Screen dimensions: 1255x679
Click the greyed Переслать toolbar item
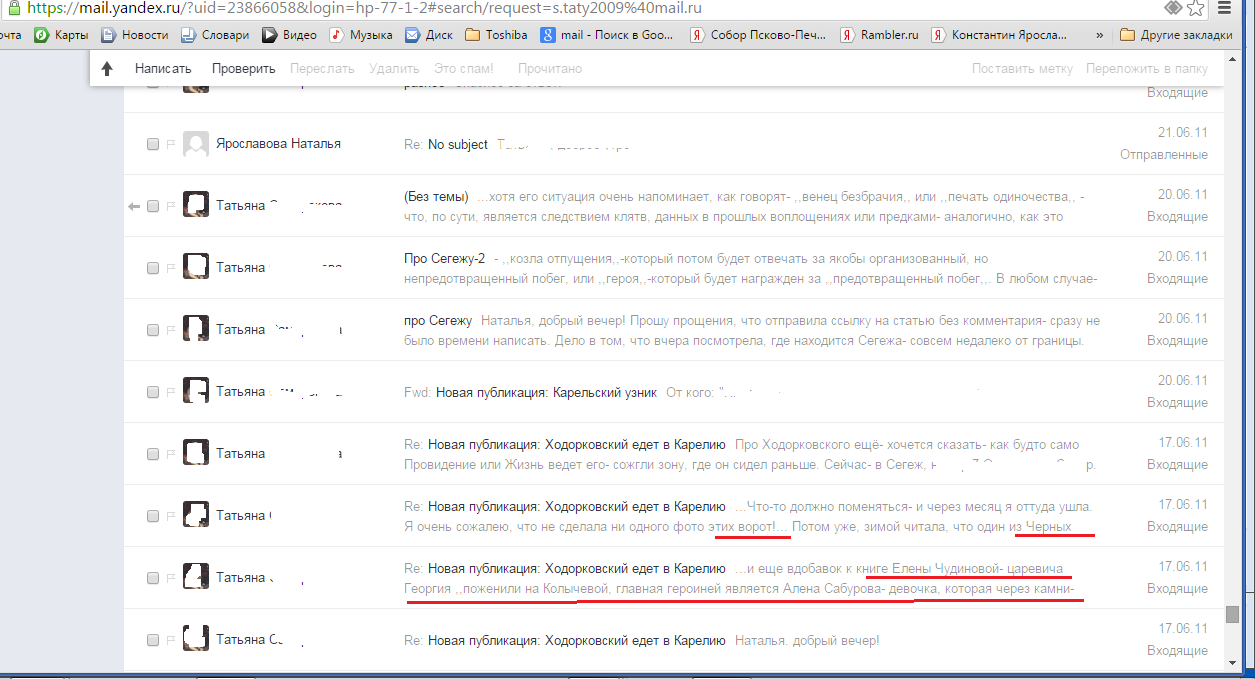[x=322, y=69]
